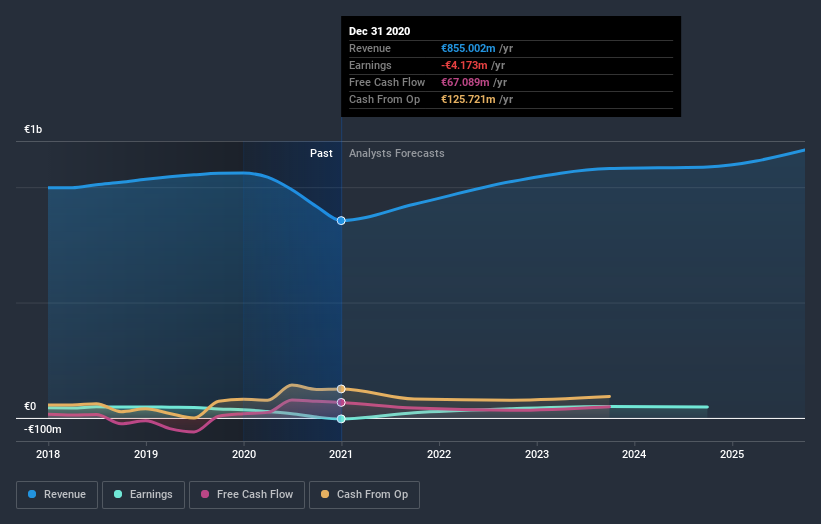The image size is (821, 524).
Task: Click the orange Cash From Op data point marker
Action: tap(341, 389)
